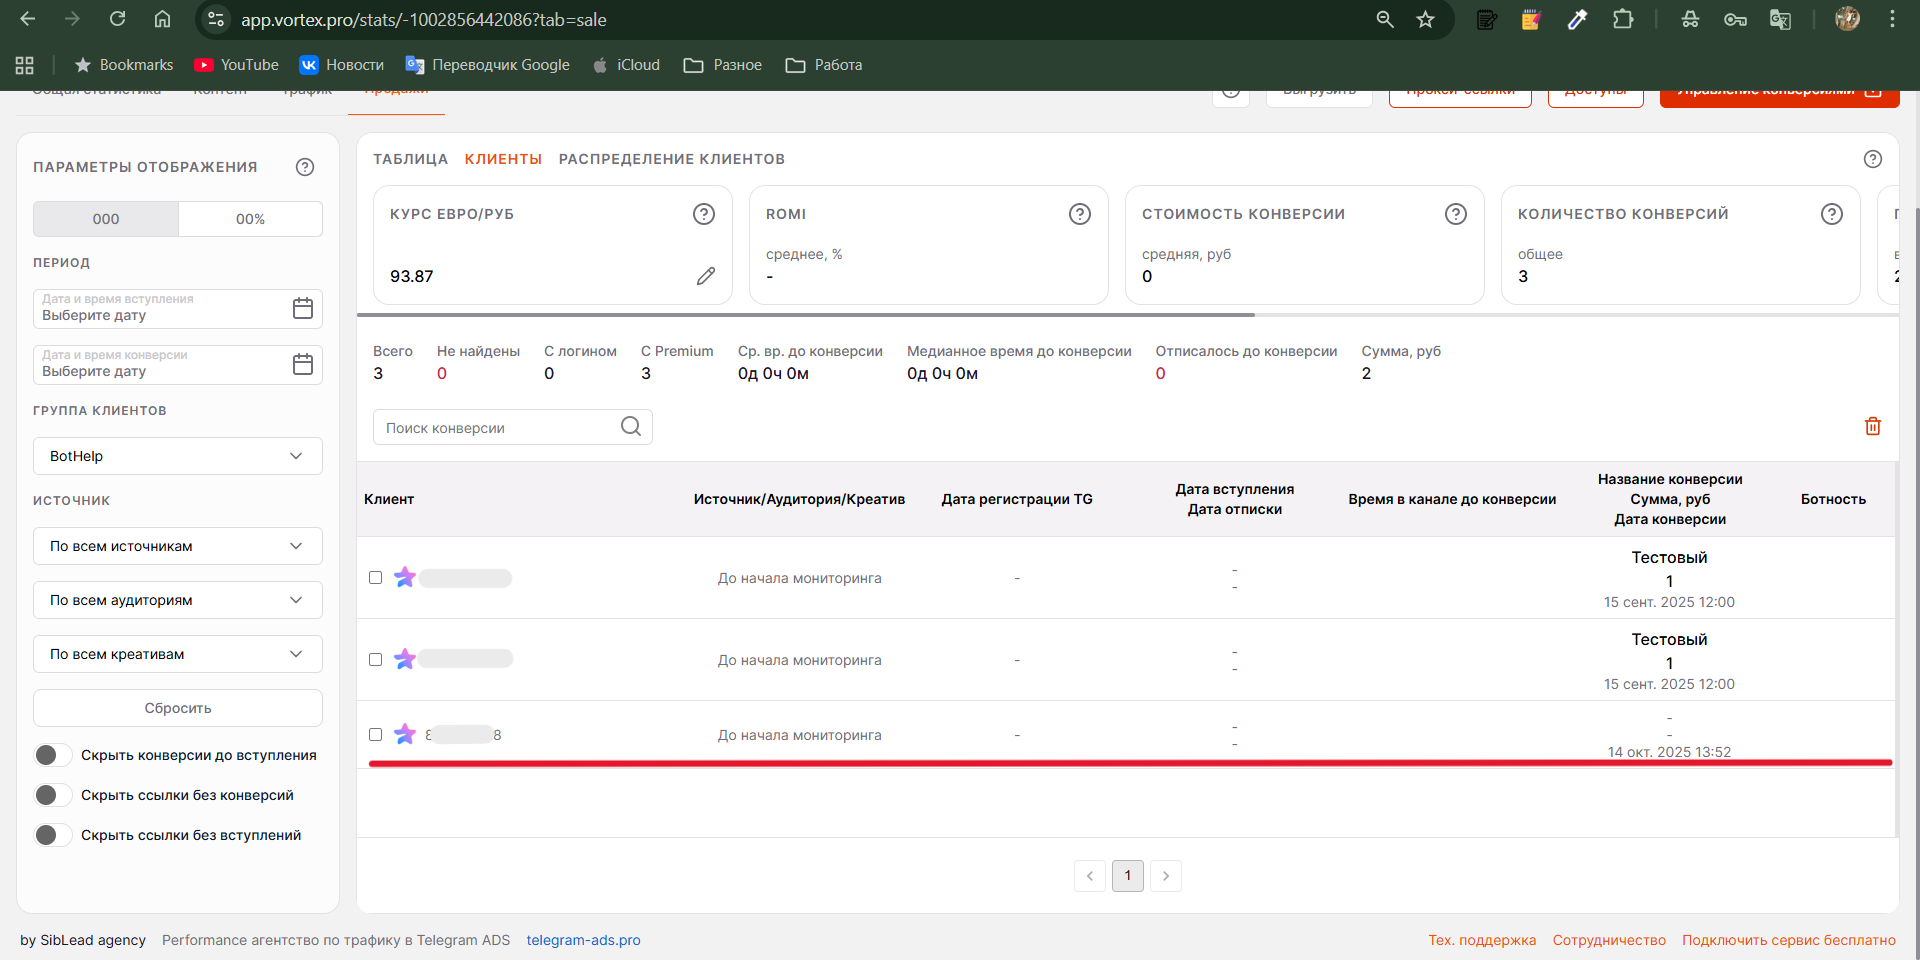This screenshot has height=960, width=1920.
Task: Edit the euro/ruble exchange rate pencil icon
Action: pos(706,276)
